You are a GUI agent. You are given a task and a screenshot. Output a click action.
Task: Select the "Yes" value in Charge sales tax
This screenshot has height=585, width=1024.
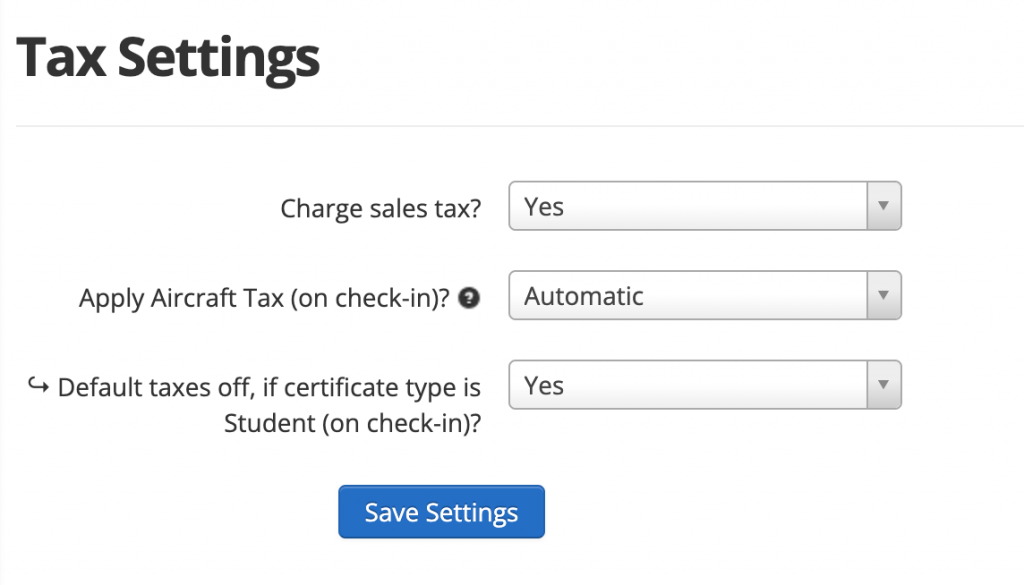(545, 207)
